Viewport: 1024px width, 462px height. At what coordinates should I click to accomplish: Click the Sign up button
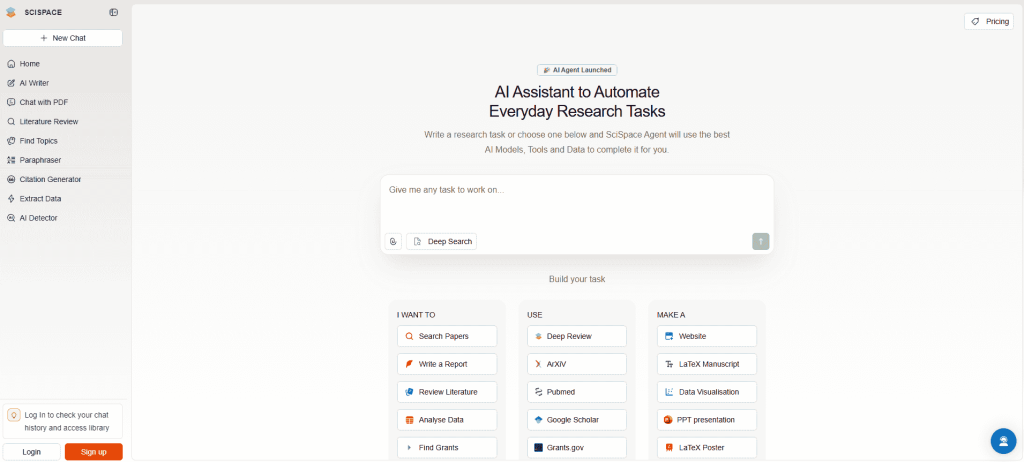[x=93, y=452]
